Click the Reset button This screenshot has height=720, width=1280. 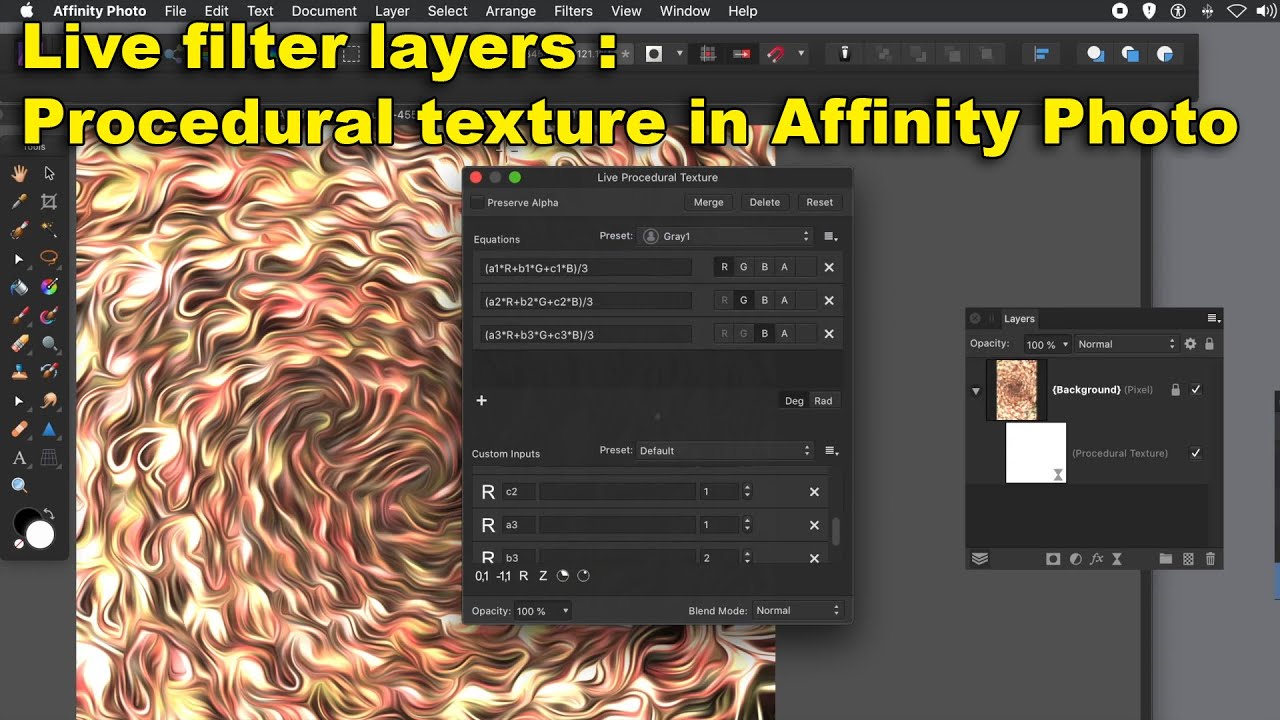(820, 202)
